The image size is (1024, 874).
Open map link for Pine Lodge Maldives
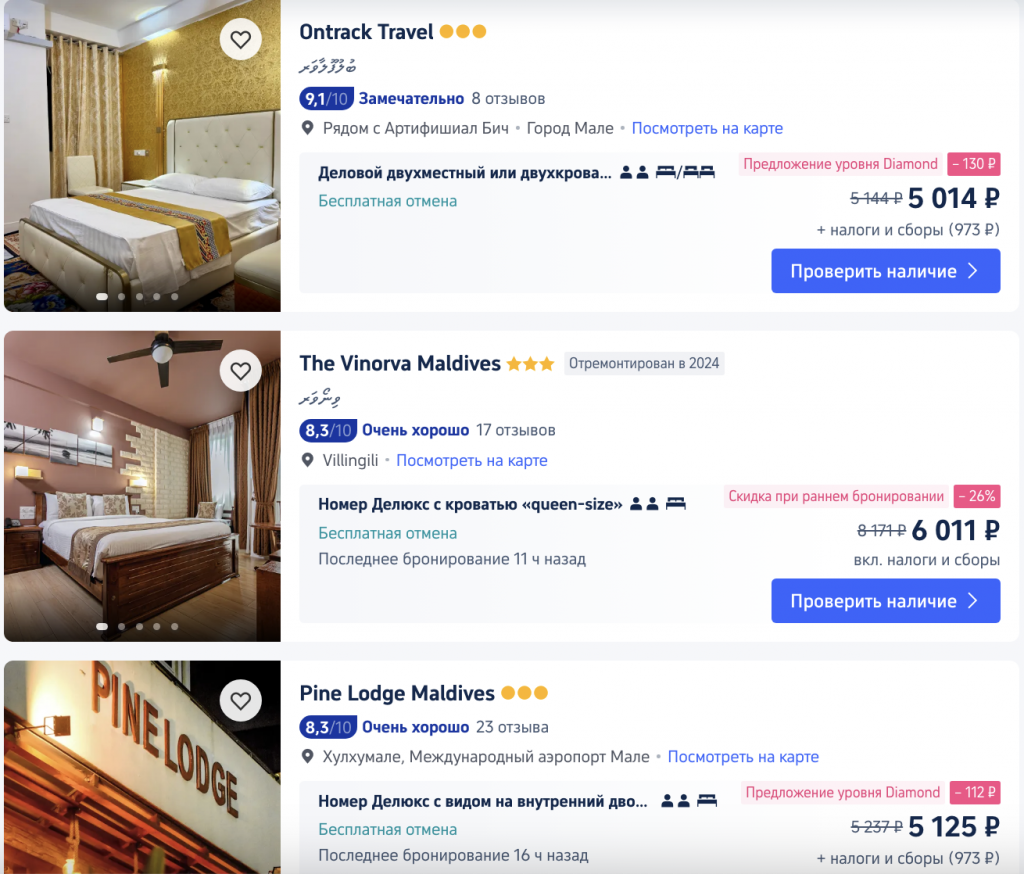743,756
